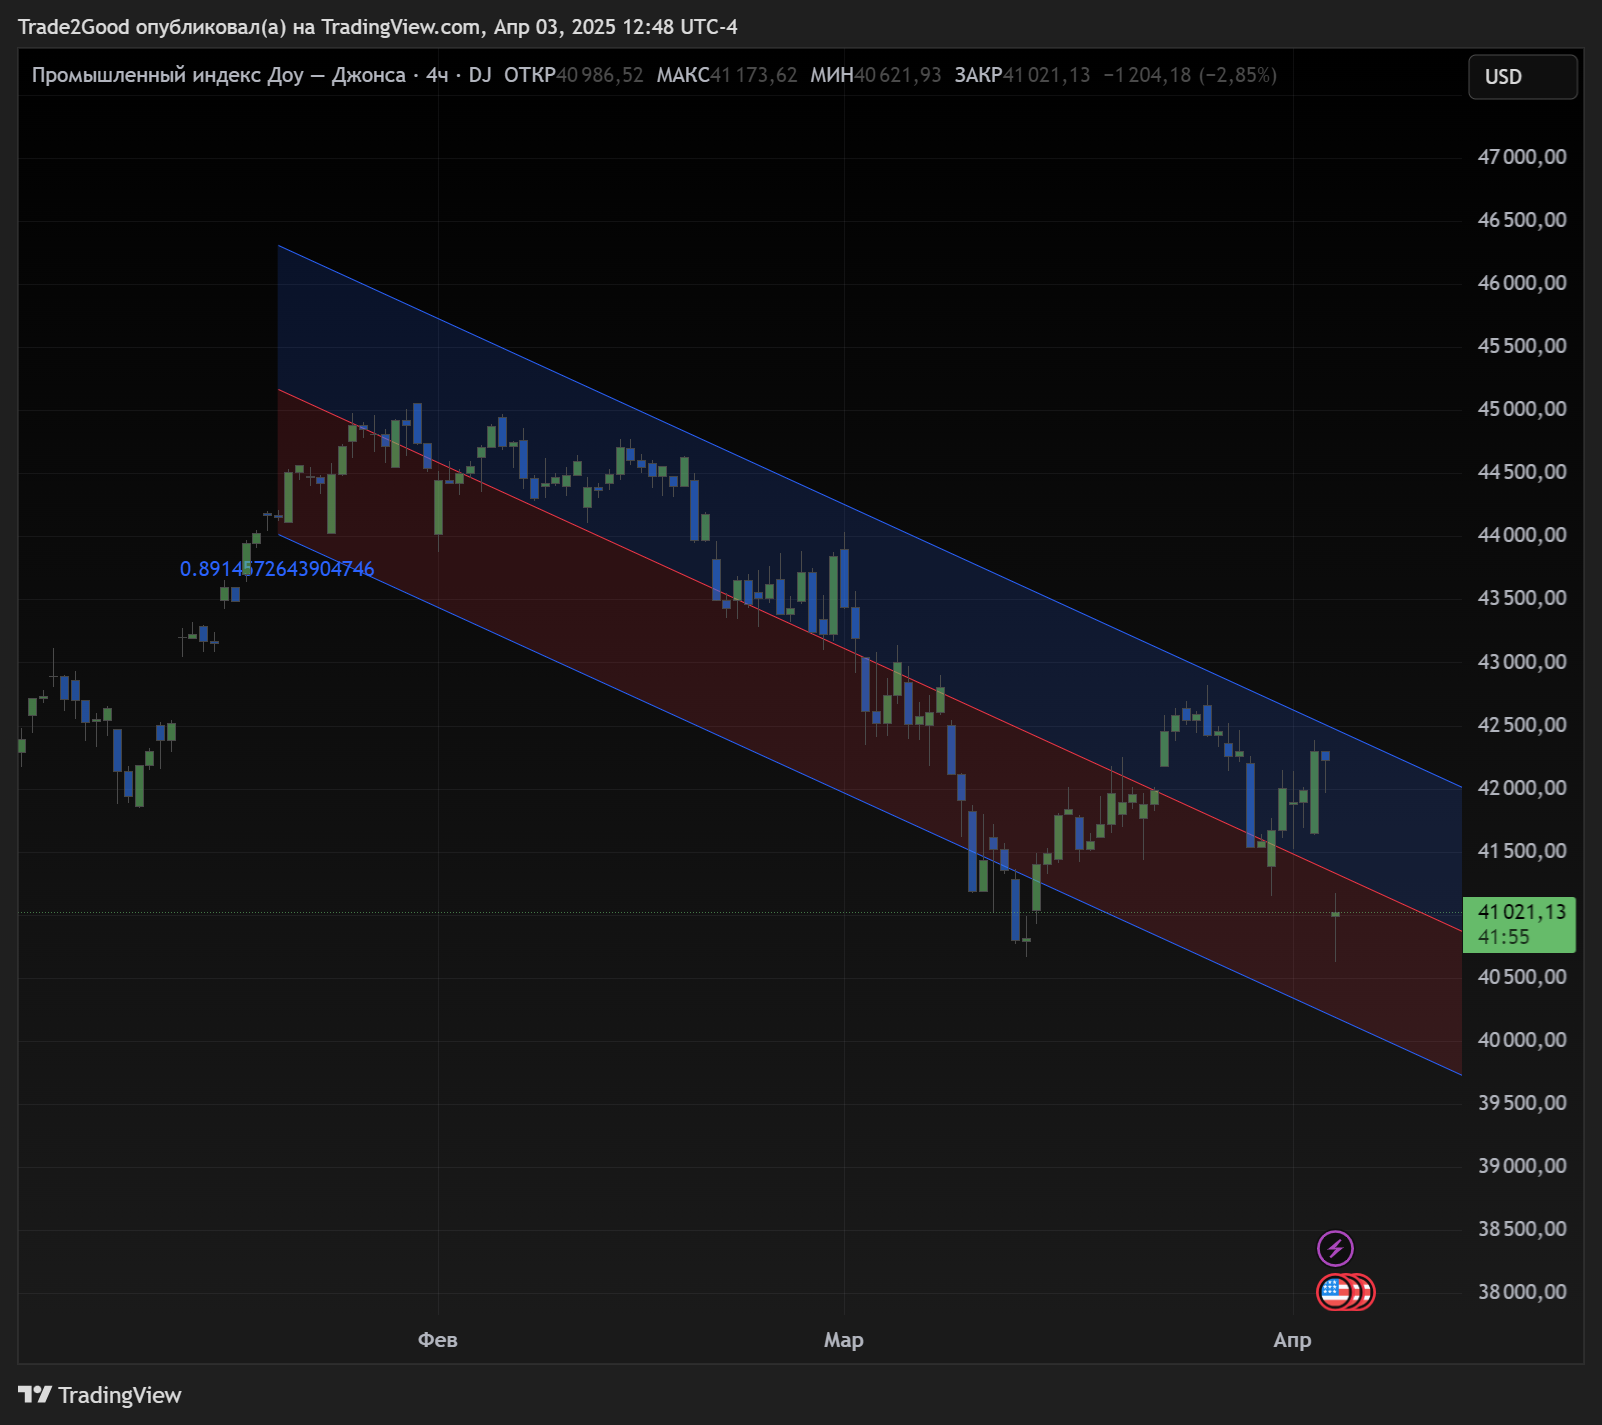Click the −1 204,18 (−2,85%) change value
The height and width of the screenshot is (1425, 1602).
click(1190, 75)
